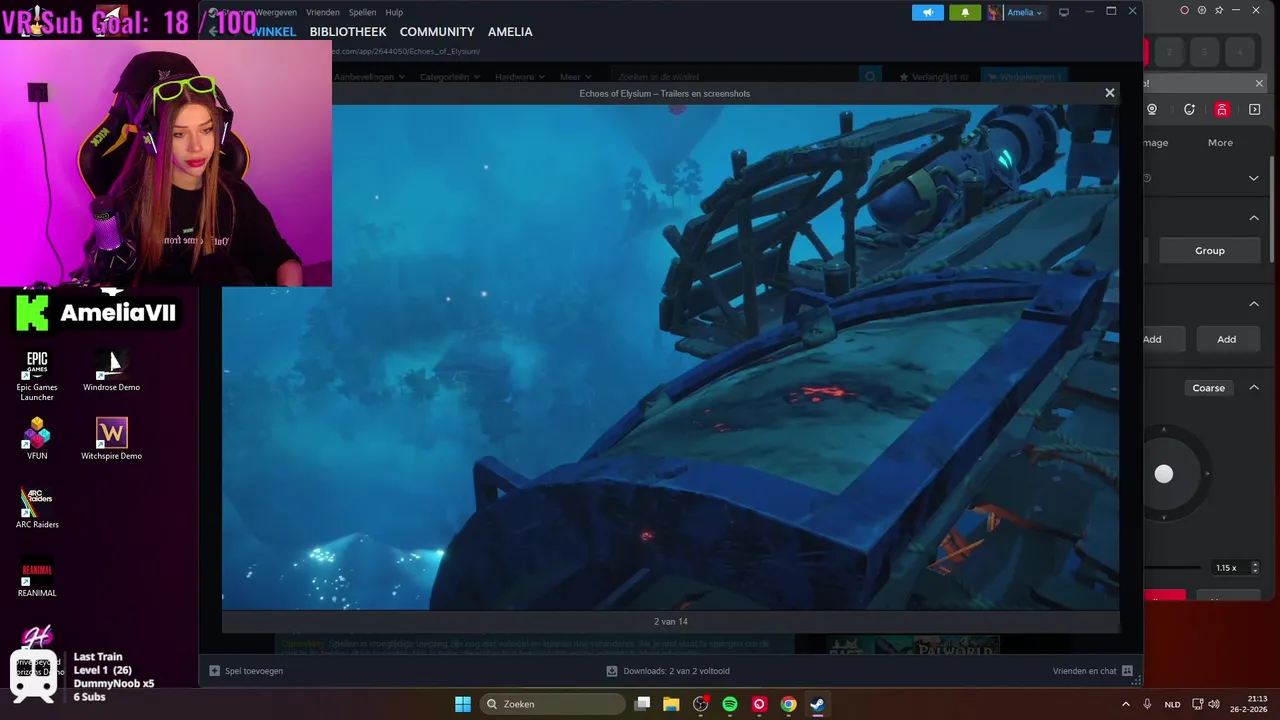Open the Windows Start menu
This screenshot has width=1280, height=720.
click(x=463, y=704)
